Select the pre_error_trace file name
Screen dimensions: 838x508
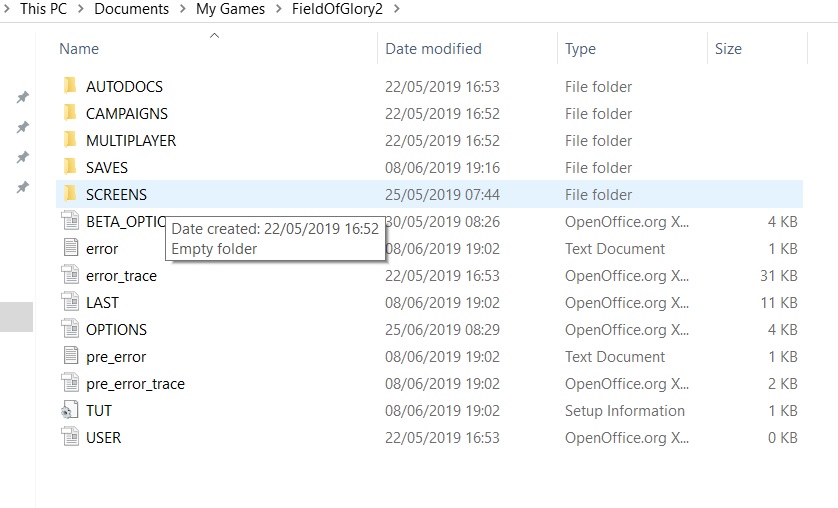(x=135, y=384)
